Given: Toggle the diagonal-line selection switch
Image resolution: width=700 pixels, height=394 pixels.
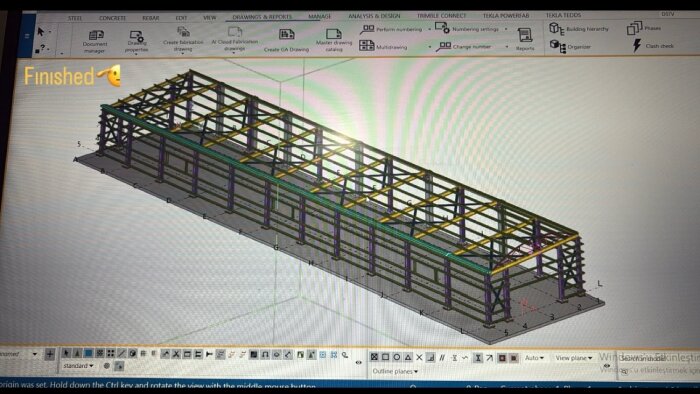Looking at the screenshot, I should (121, 353).
